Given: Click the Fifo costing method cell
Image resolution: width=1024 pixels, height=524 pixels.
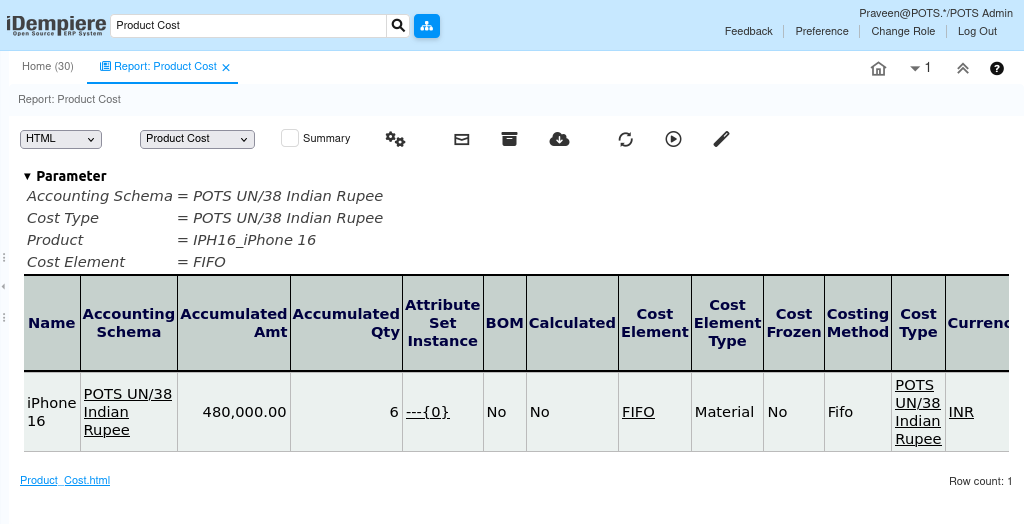Looking at the screenshot, I should click(857, 412).
